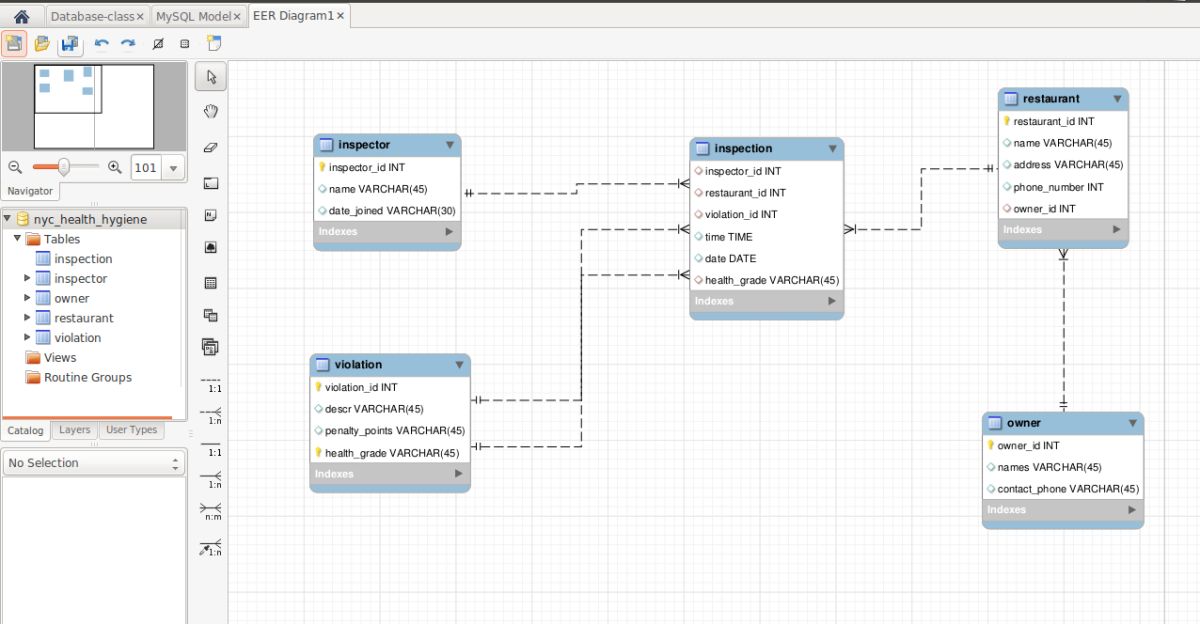Click the Undo toolbar icon

click(x=99, y=43)
